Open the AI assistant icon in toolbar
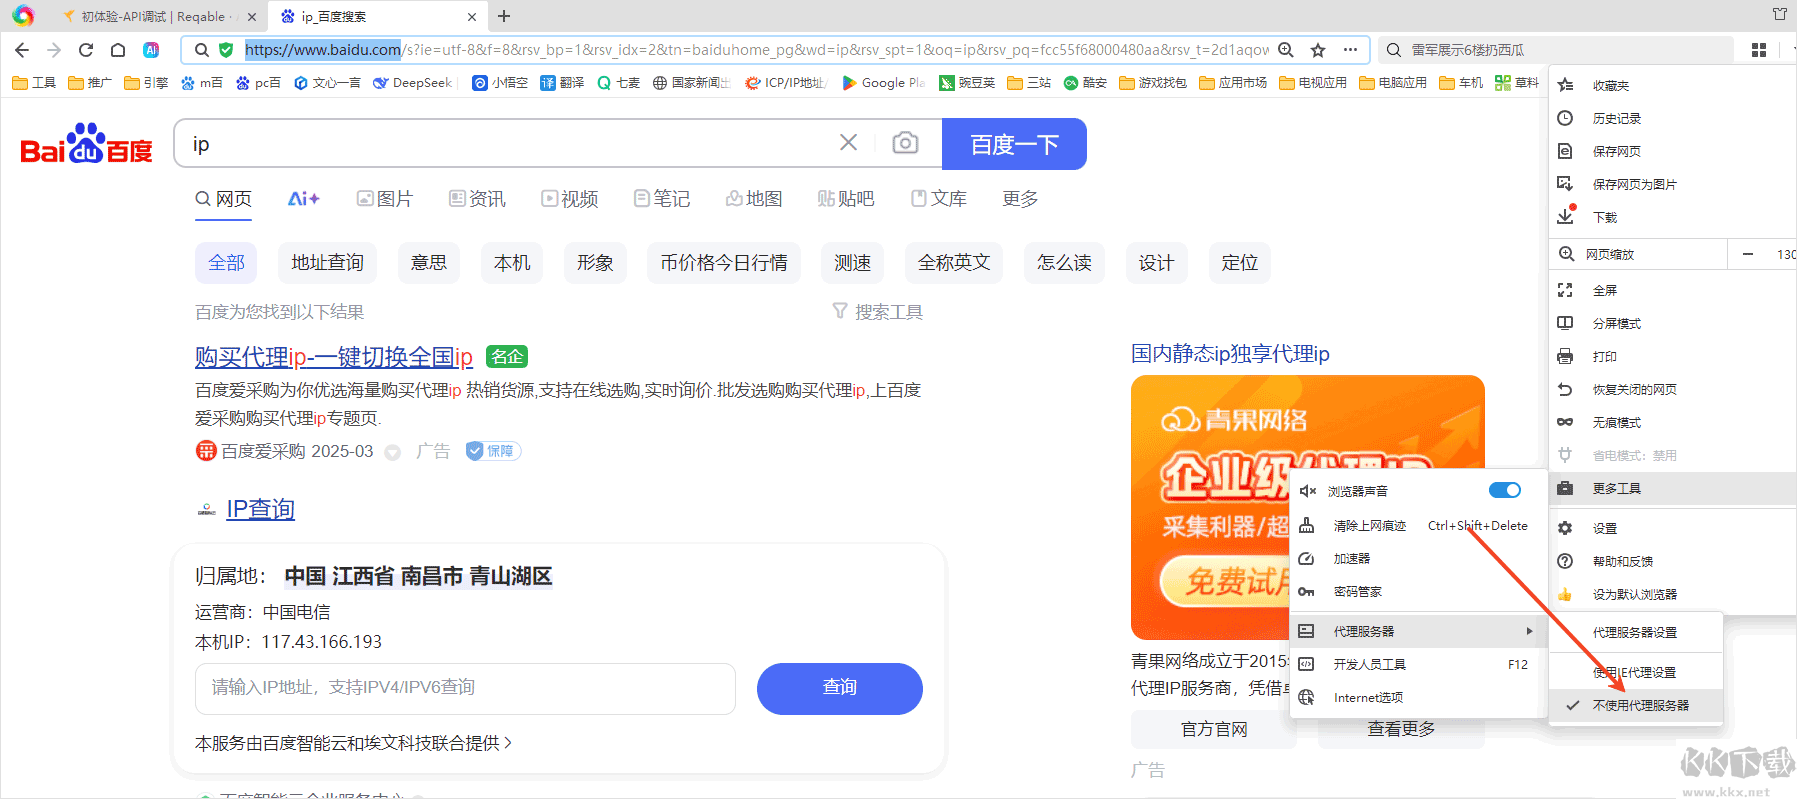This screenshot has width=1797, height=799. coord(151,50)
